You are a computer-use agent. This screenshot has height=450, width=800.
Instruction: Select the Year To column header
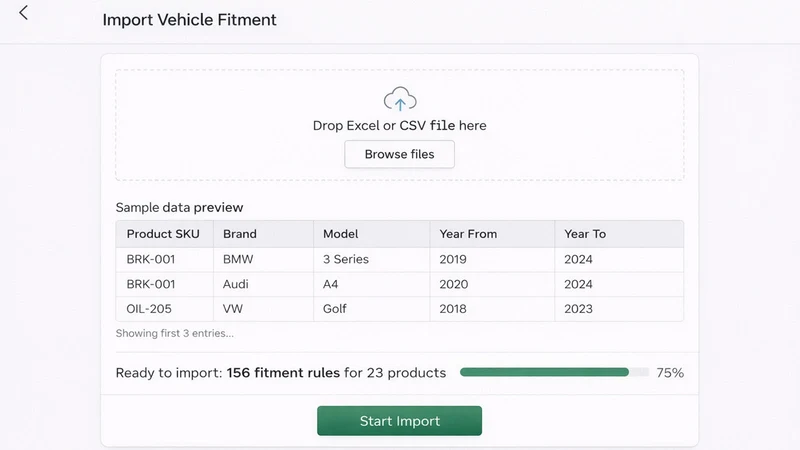(x=619, y=234)
